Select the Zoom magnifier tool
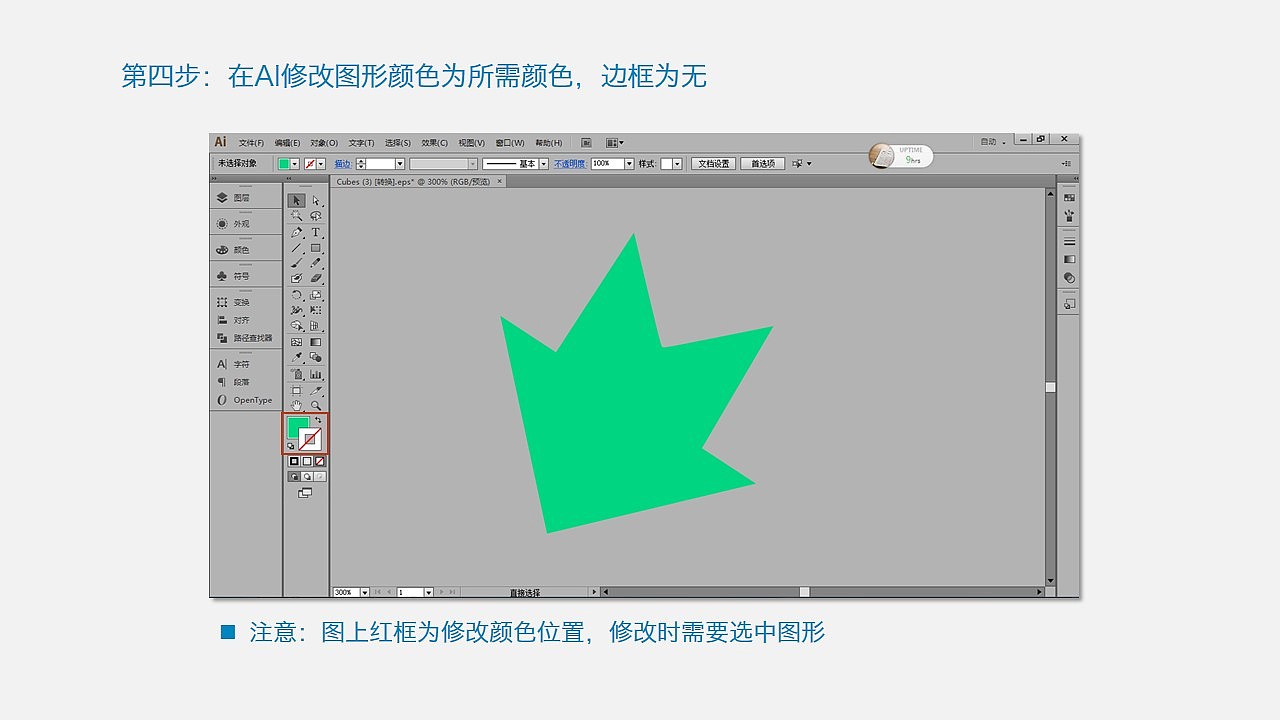This screenshot has height=720, width=1280. pyautogui.click(x=316, y=405)
